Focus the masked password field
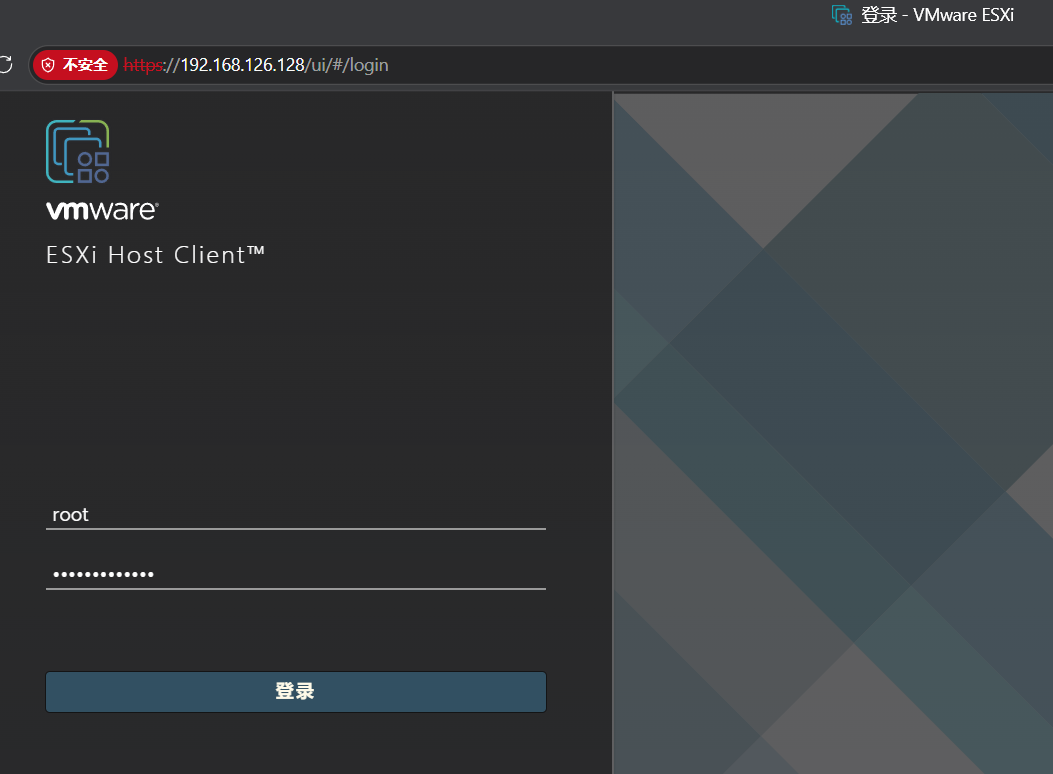The width and height of the screenshot is (1053, 774). (295, 574)
